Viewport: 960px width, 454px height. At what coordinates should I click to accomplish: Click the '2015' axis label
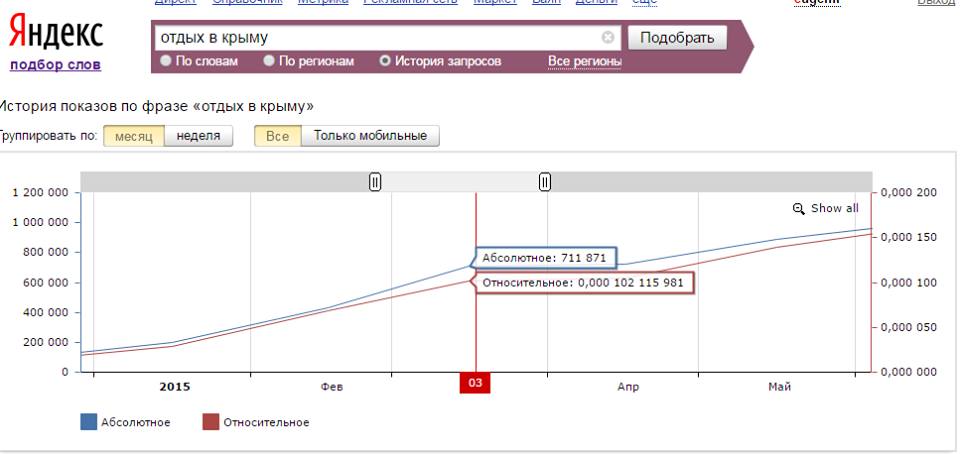pyautogui.click(x=174, y=387)
